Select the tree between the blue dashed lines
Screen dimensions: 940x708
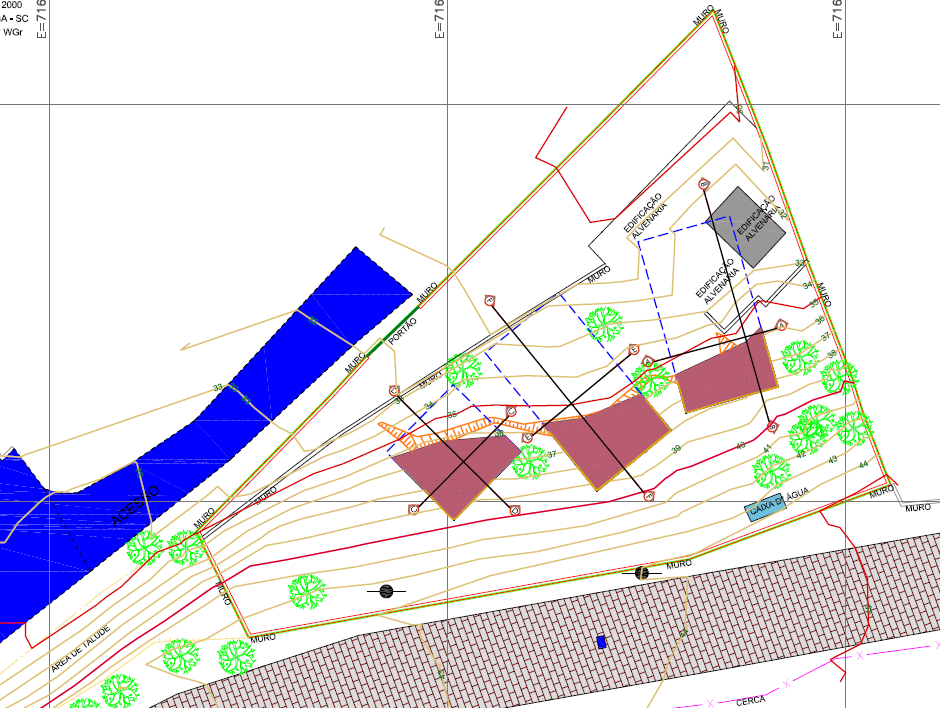(604, 324)
